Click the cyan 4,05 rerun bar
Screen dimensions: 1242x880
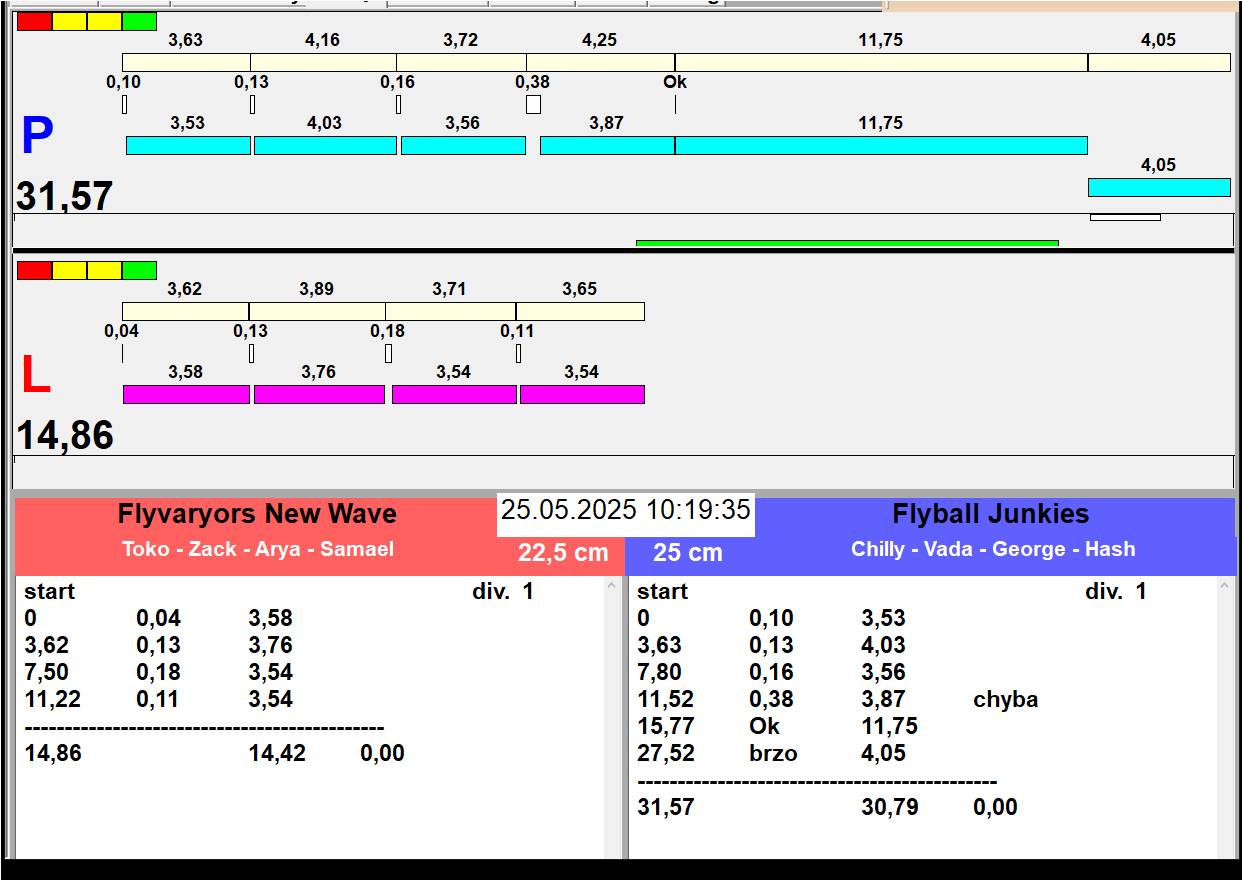[x=1158, y=187]
